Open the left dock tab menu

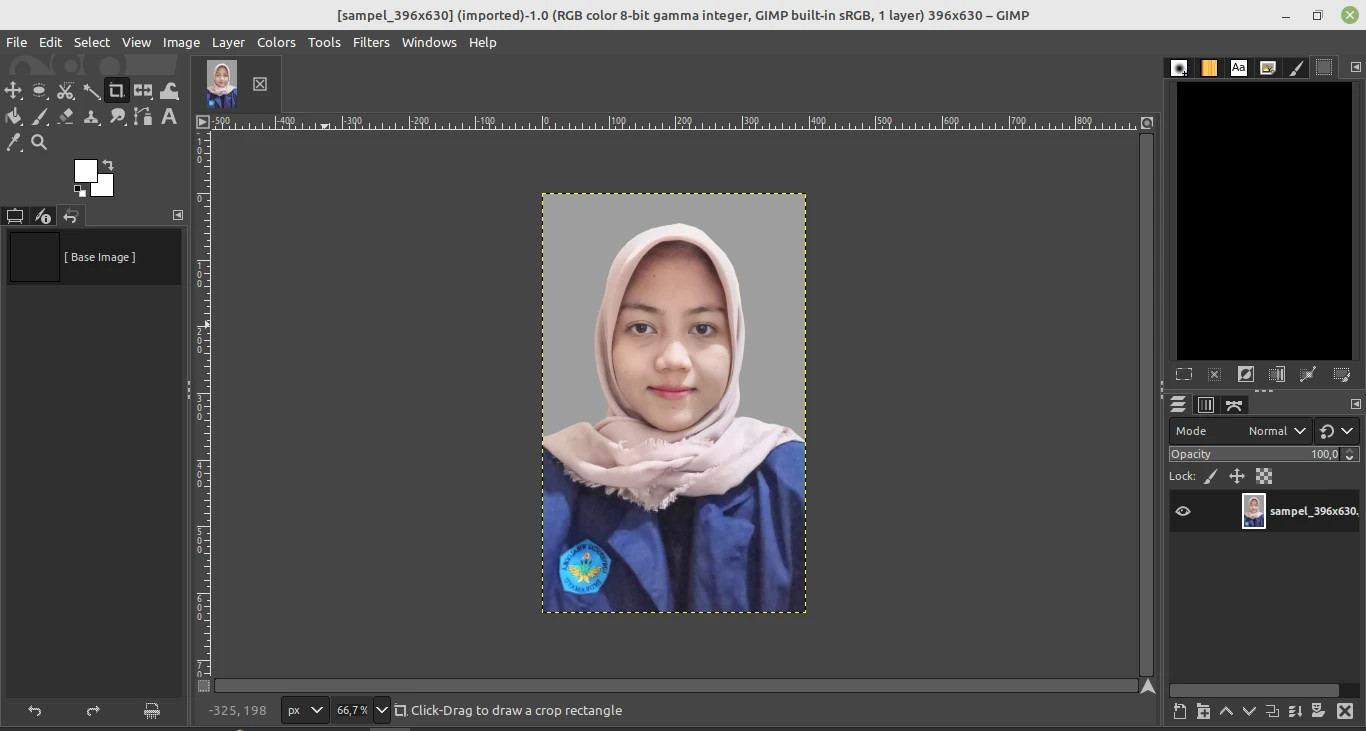[178, 215]
